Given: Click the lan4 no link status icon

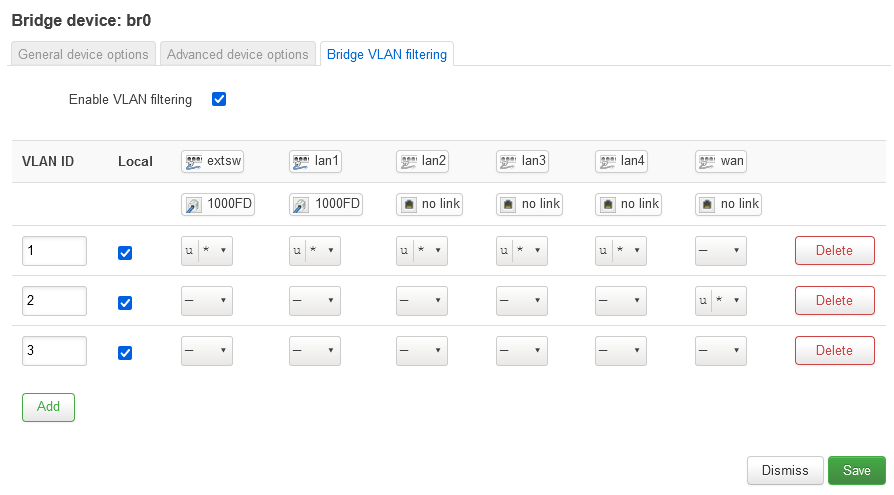Looking at the screenshot, I should [x=608, y=204].
